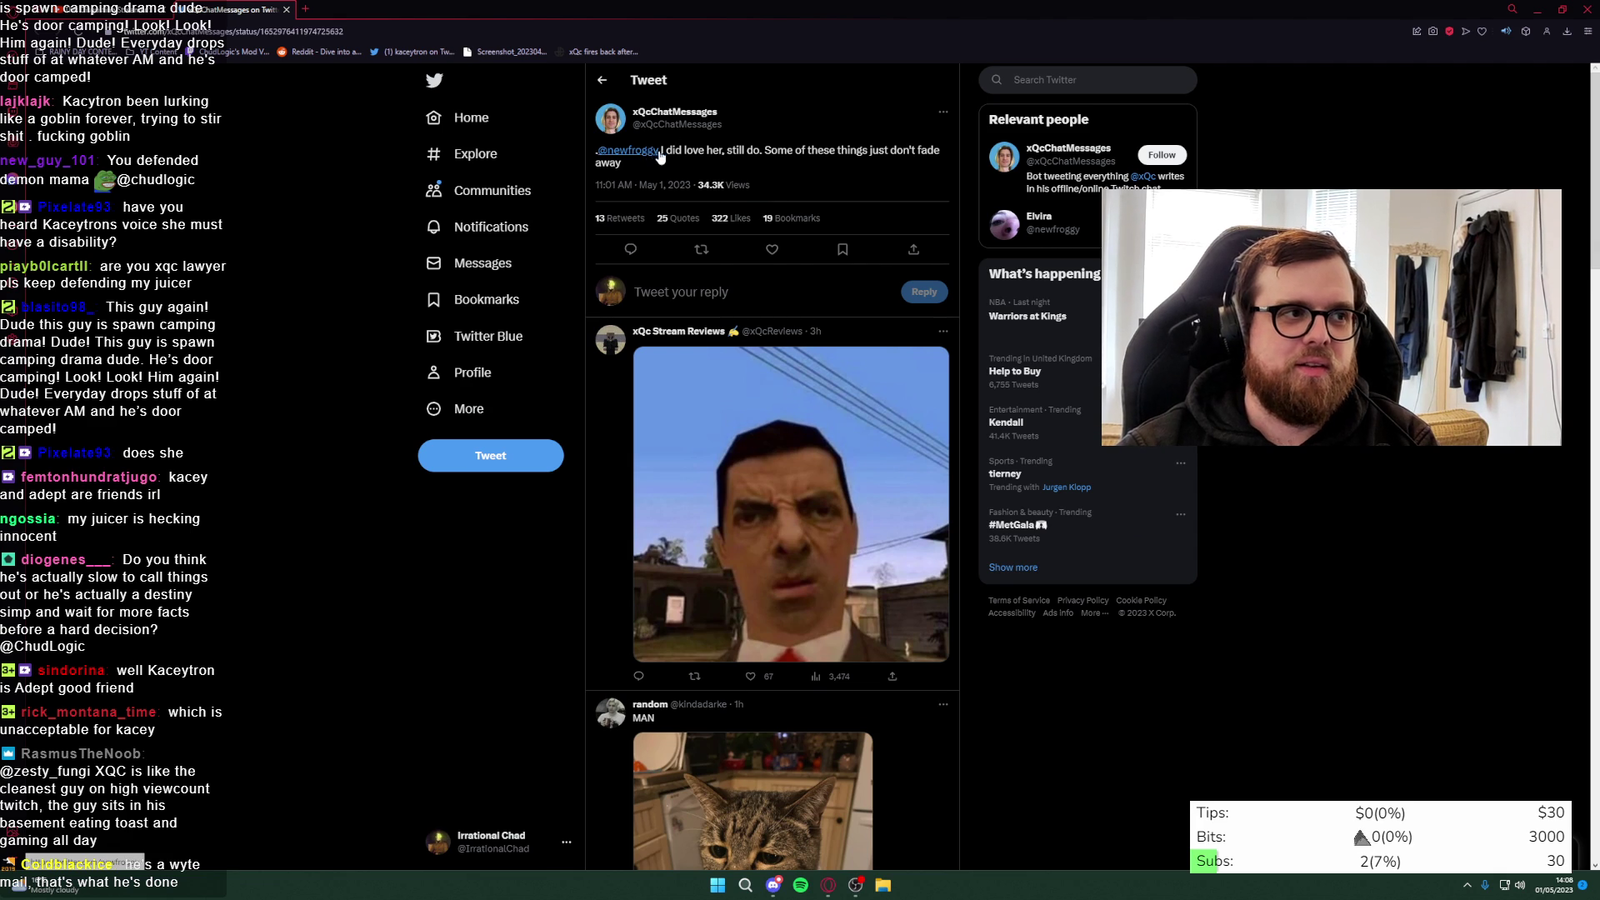
Task: Open Bookmarks in the sidebar
Action: click(473, 300)
